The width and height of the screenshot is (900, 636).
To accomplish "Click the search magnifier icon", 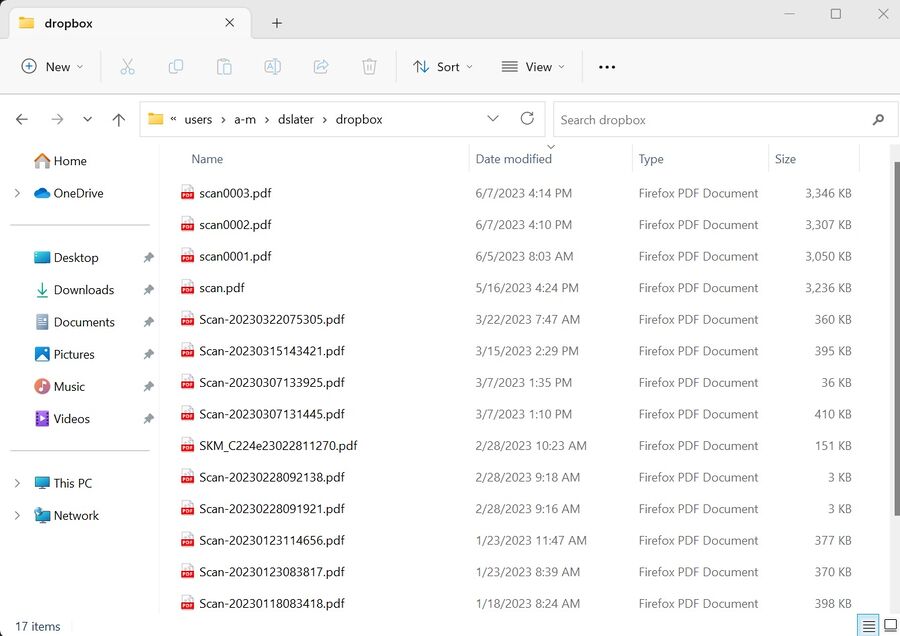I will tap(878, 119).
